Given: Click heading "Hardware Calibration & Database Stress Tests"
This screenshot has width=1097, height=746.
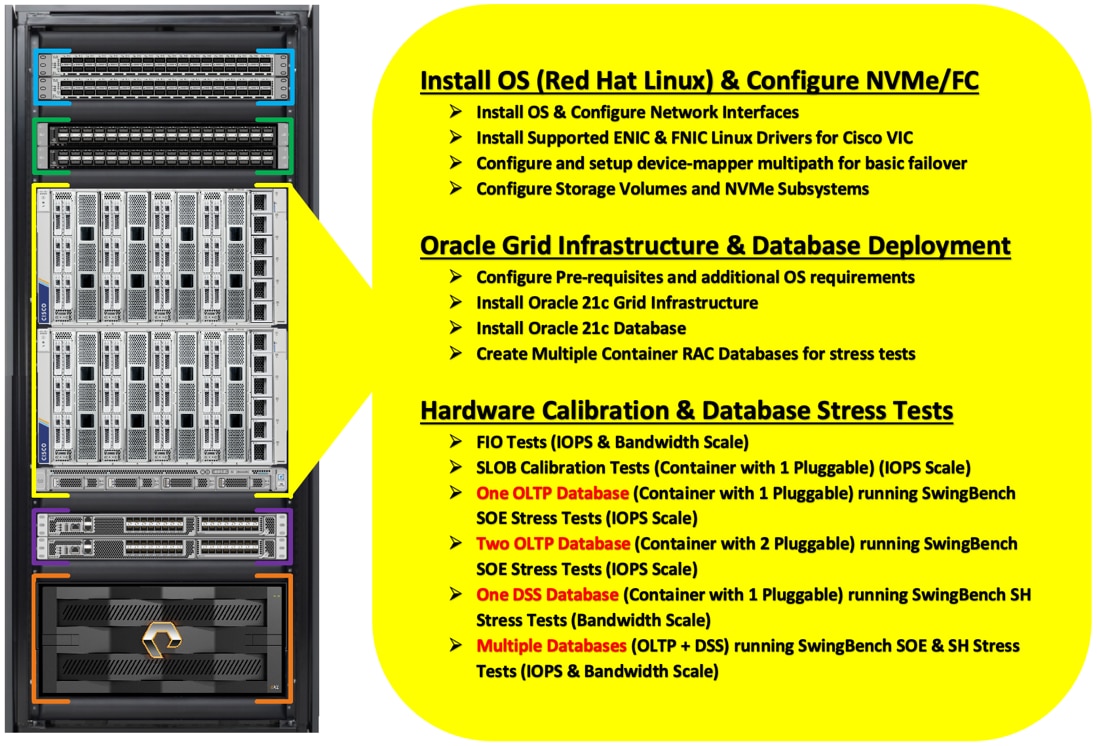Looking at the screenshot, I should click(x=686, y=411).
